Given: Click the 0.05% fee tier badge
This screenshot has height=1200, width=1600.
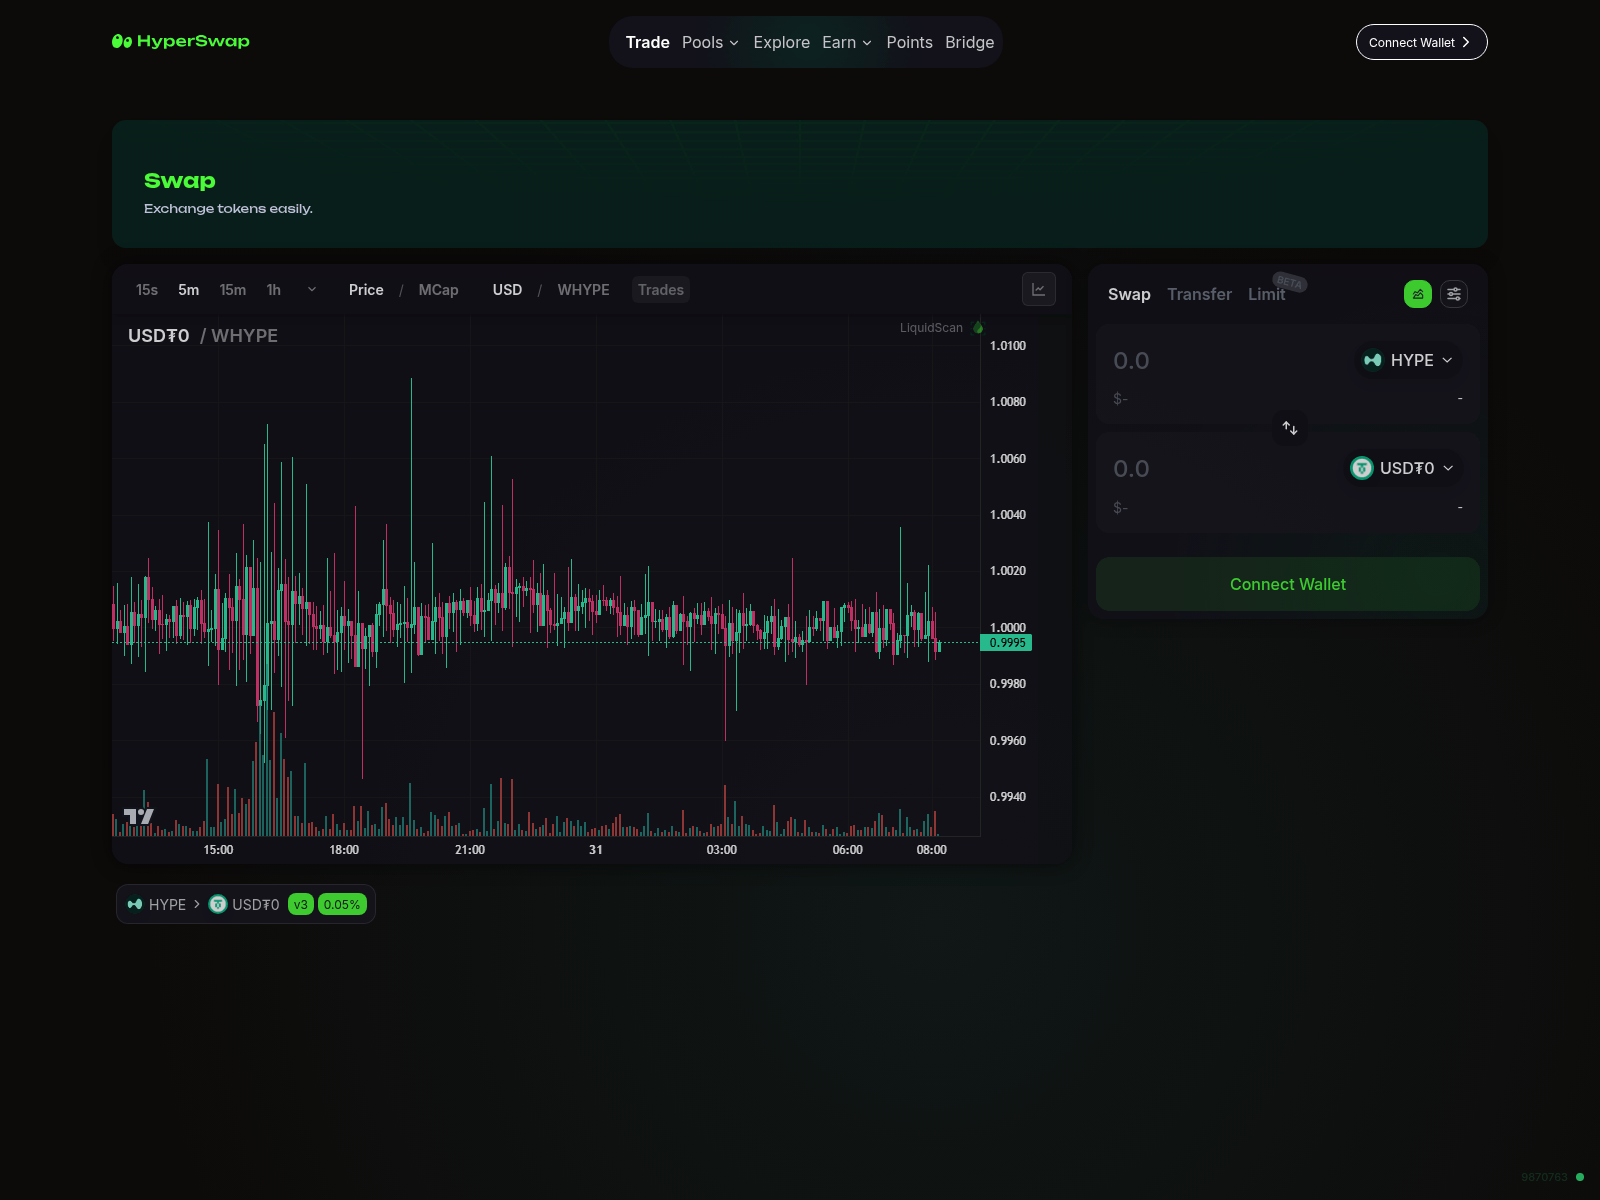Looking at the screenshot, I should coord(343,904).
